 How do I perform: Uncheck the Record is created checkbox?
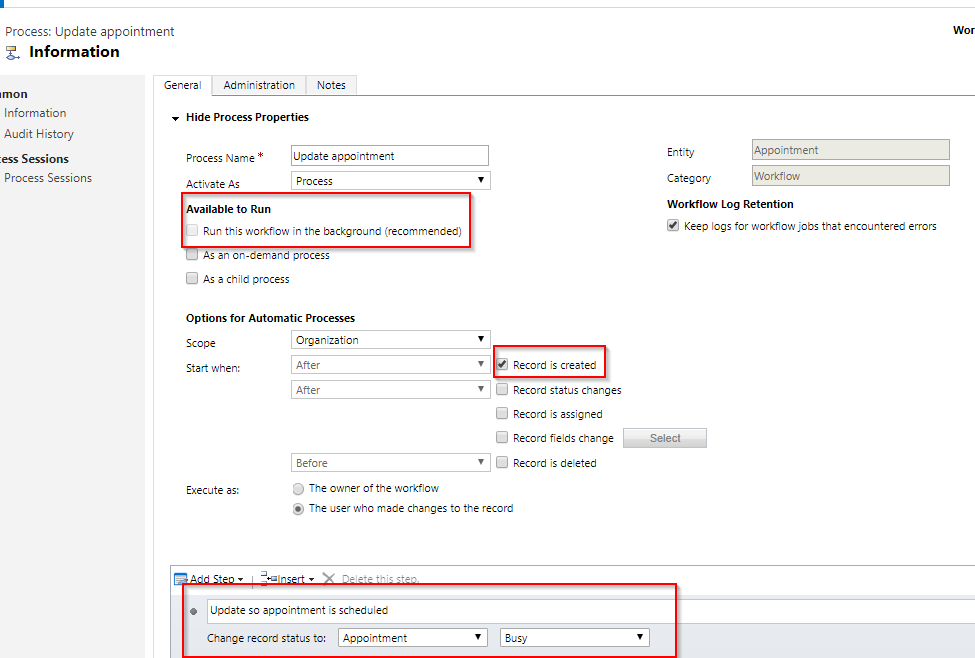pyautogui.click(x=503, y=365)
